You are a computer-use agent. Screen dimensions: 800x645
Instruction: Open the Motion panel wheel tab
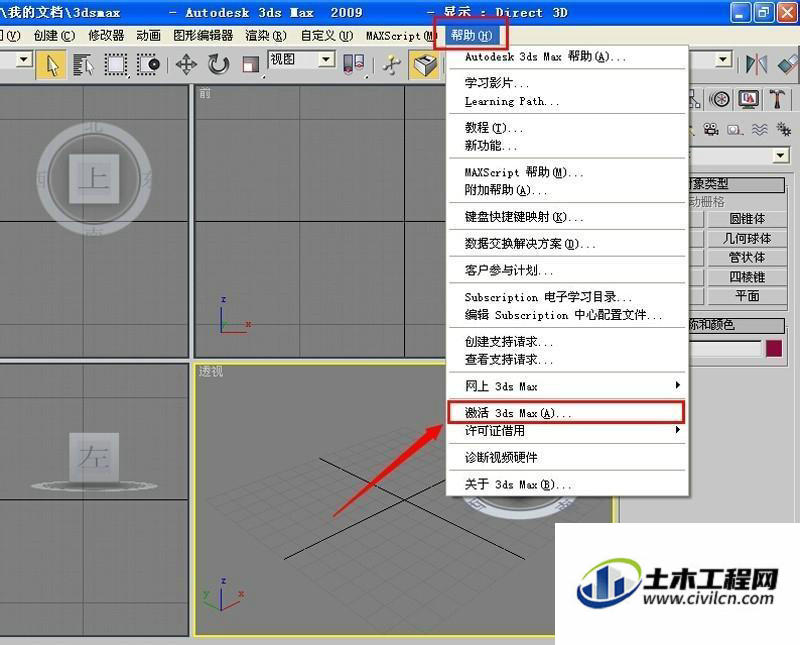click(719, 99)
